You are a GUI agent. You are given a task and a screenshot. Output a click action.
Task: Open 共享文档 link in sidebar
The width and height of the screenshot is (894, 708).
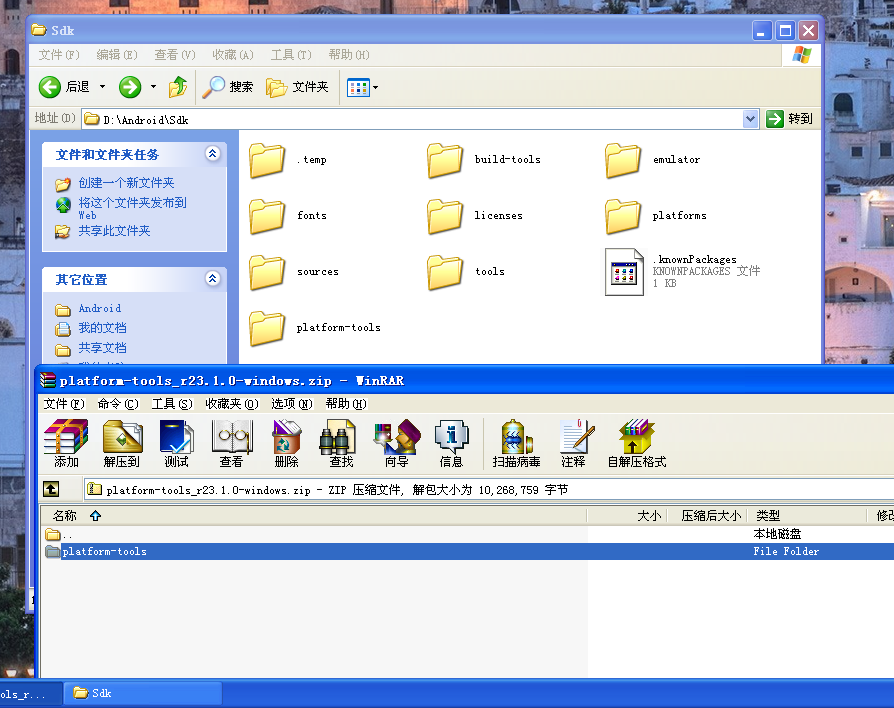(x=102, y=348)
